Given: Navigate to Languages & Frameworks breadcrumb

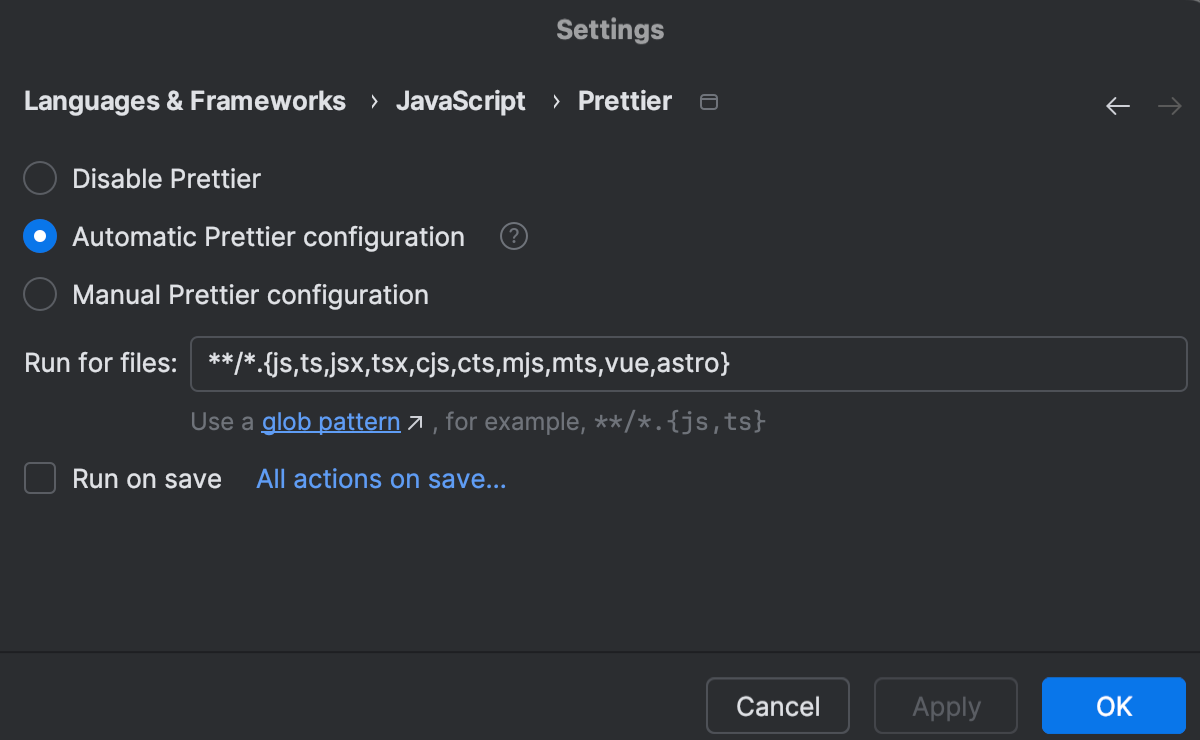Looking at the screenshot, I should tap(184, 101).
